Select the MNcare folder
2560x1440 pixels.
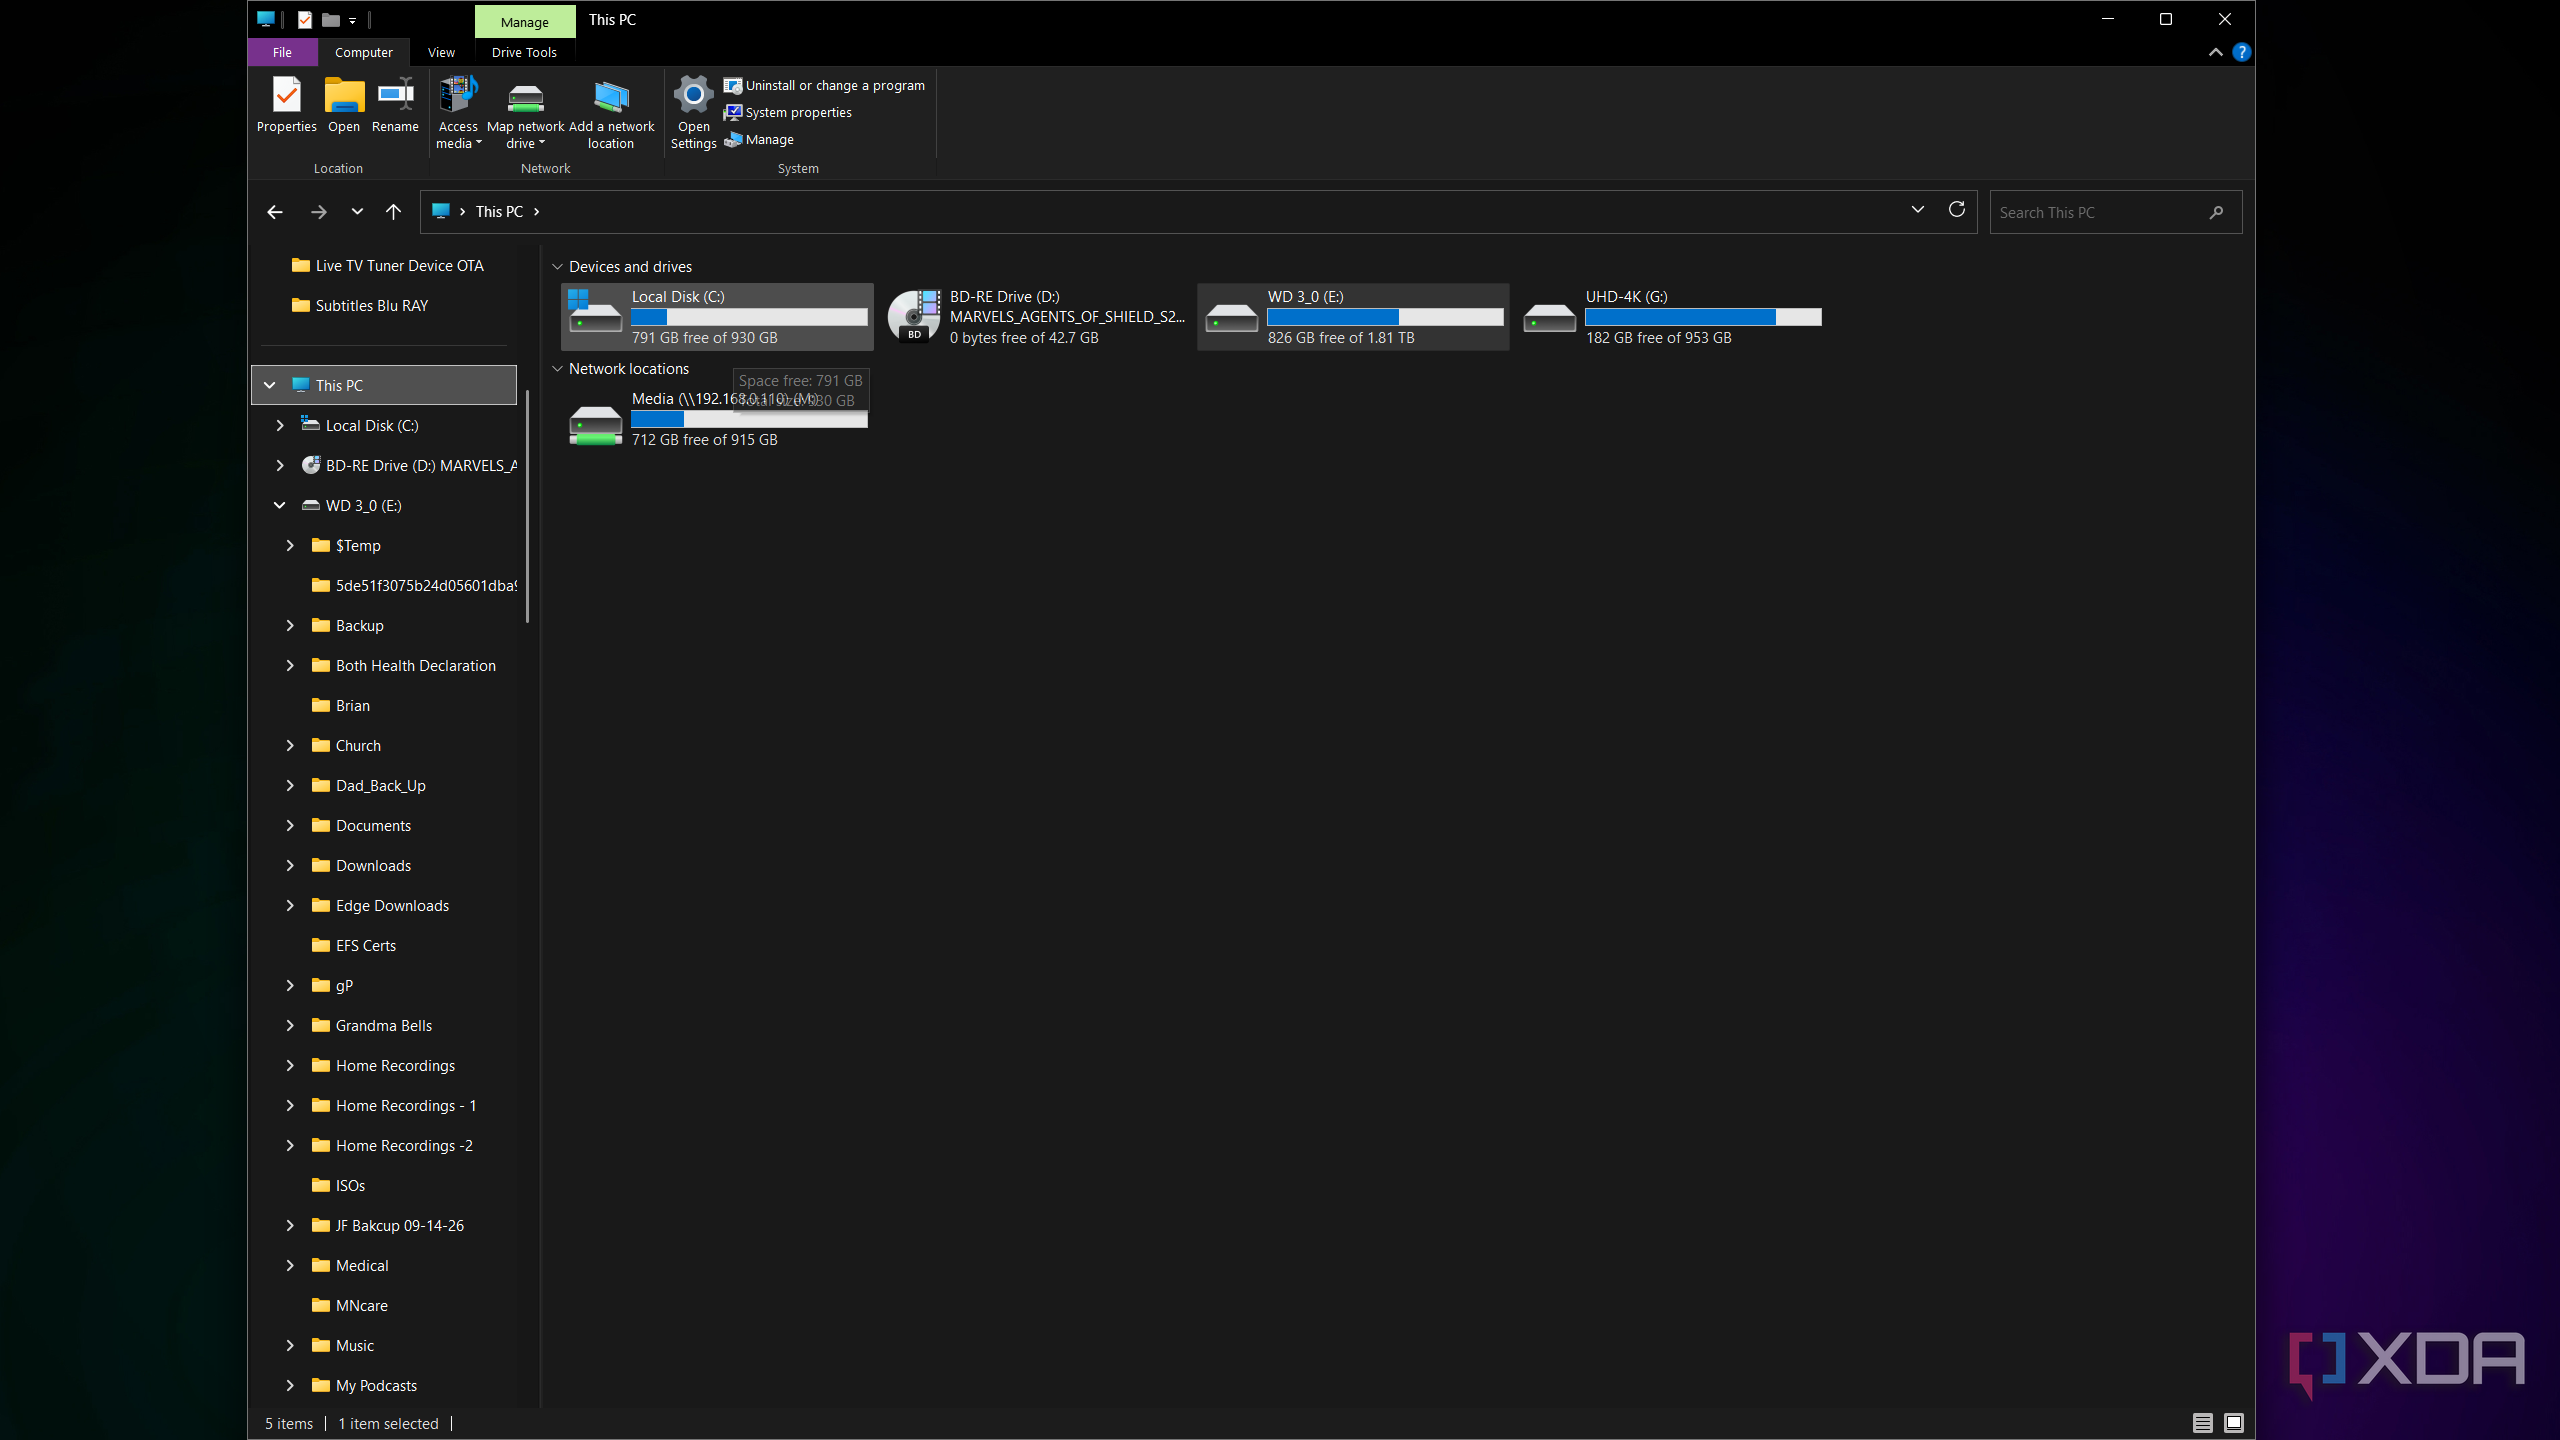click(349, 1305)
